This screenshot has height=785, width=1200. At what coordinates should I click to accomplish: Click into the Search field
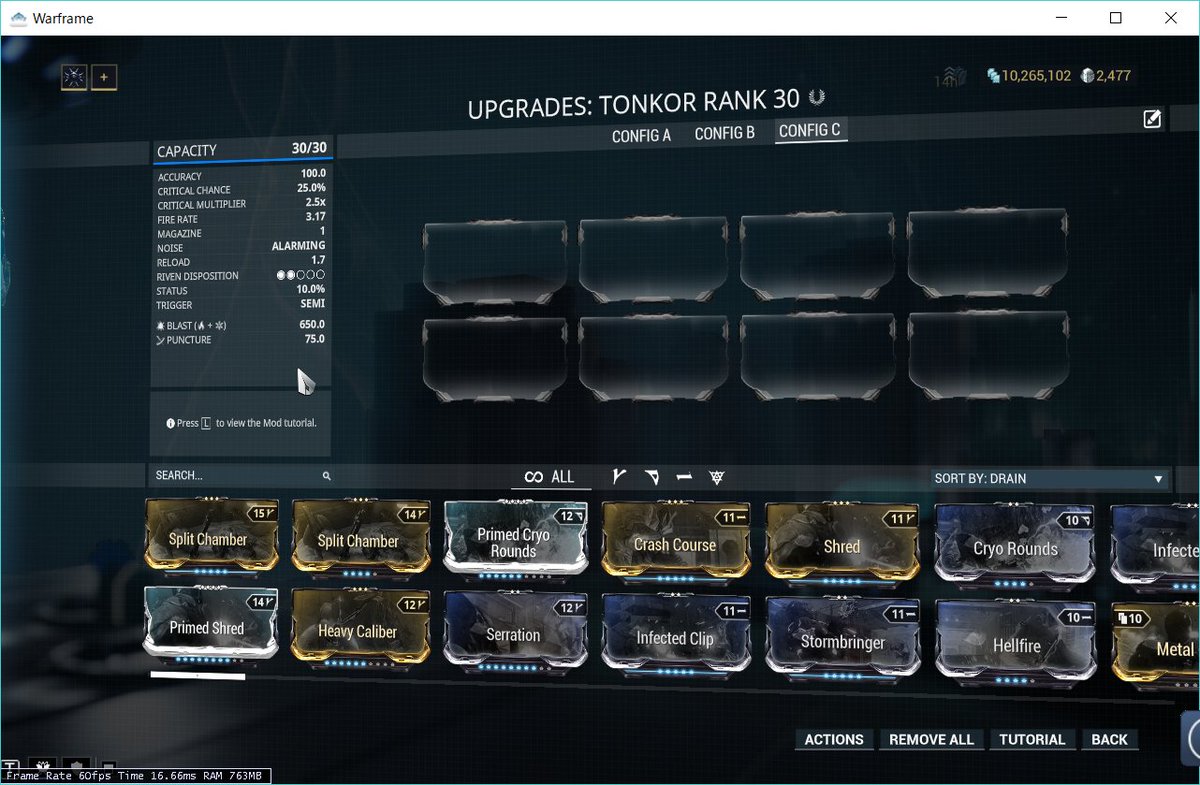[241, 476]
